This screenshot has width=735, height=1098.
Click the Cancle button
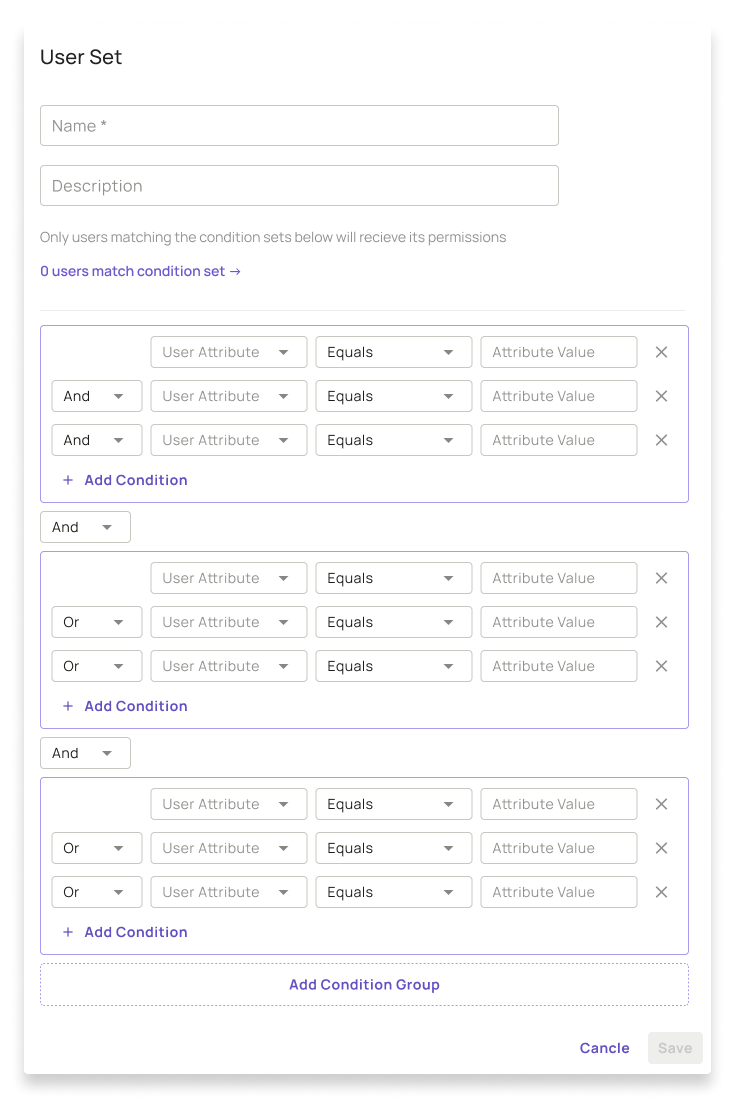coord(604,1048)
